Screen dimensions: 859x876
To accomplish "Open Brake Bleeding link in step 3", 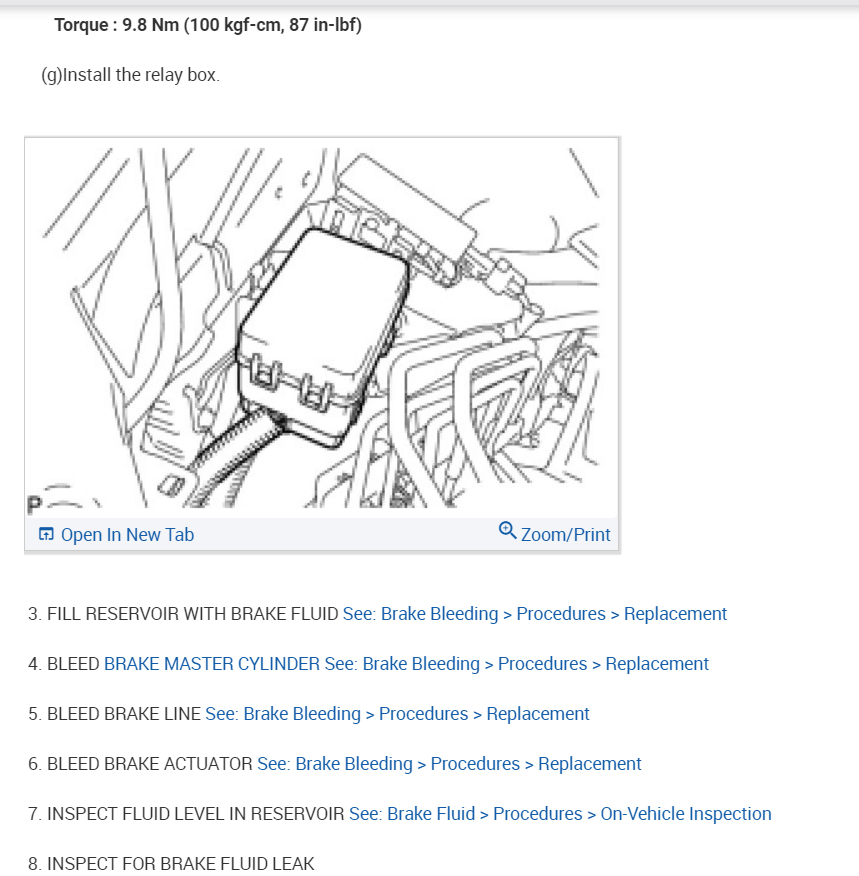I will (420, 613).
